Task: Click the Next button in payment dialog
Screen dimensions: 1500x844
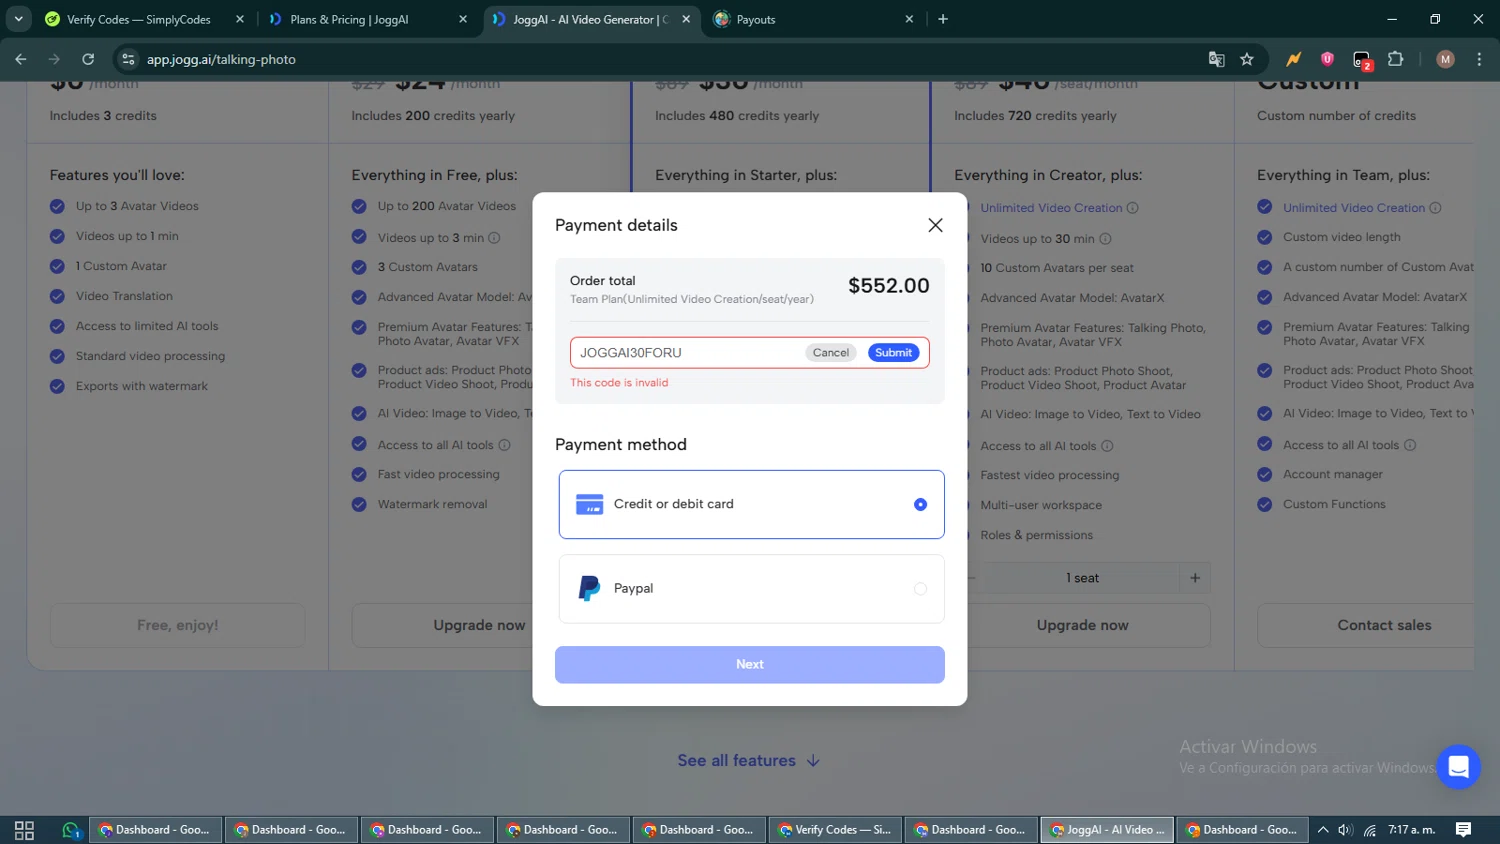Action: [750, 664]
